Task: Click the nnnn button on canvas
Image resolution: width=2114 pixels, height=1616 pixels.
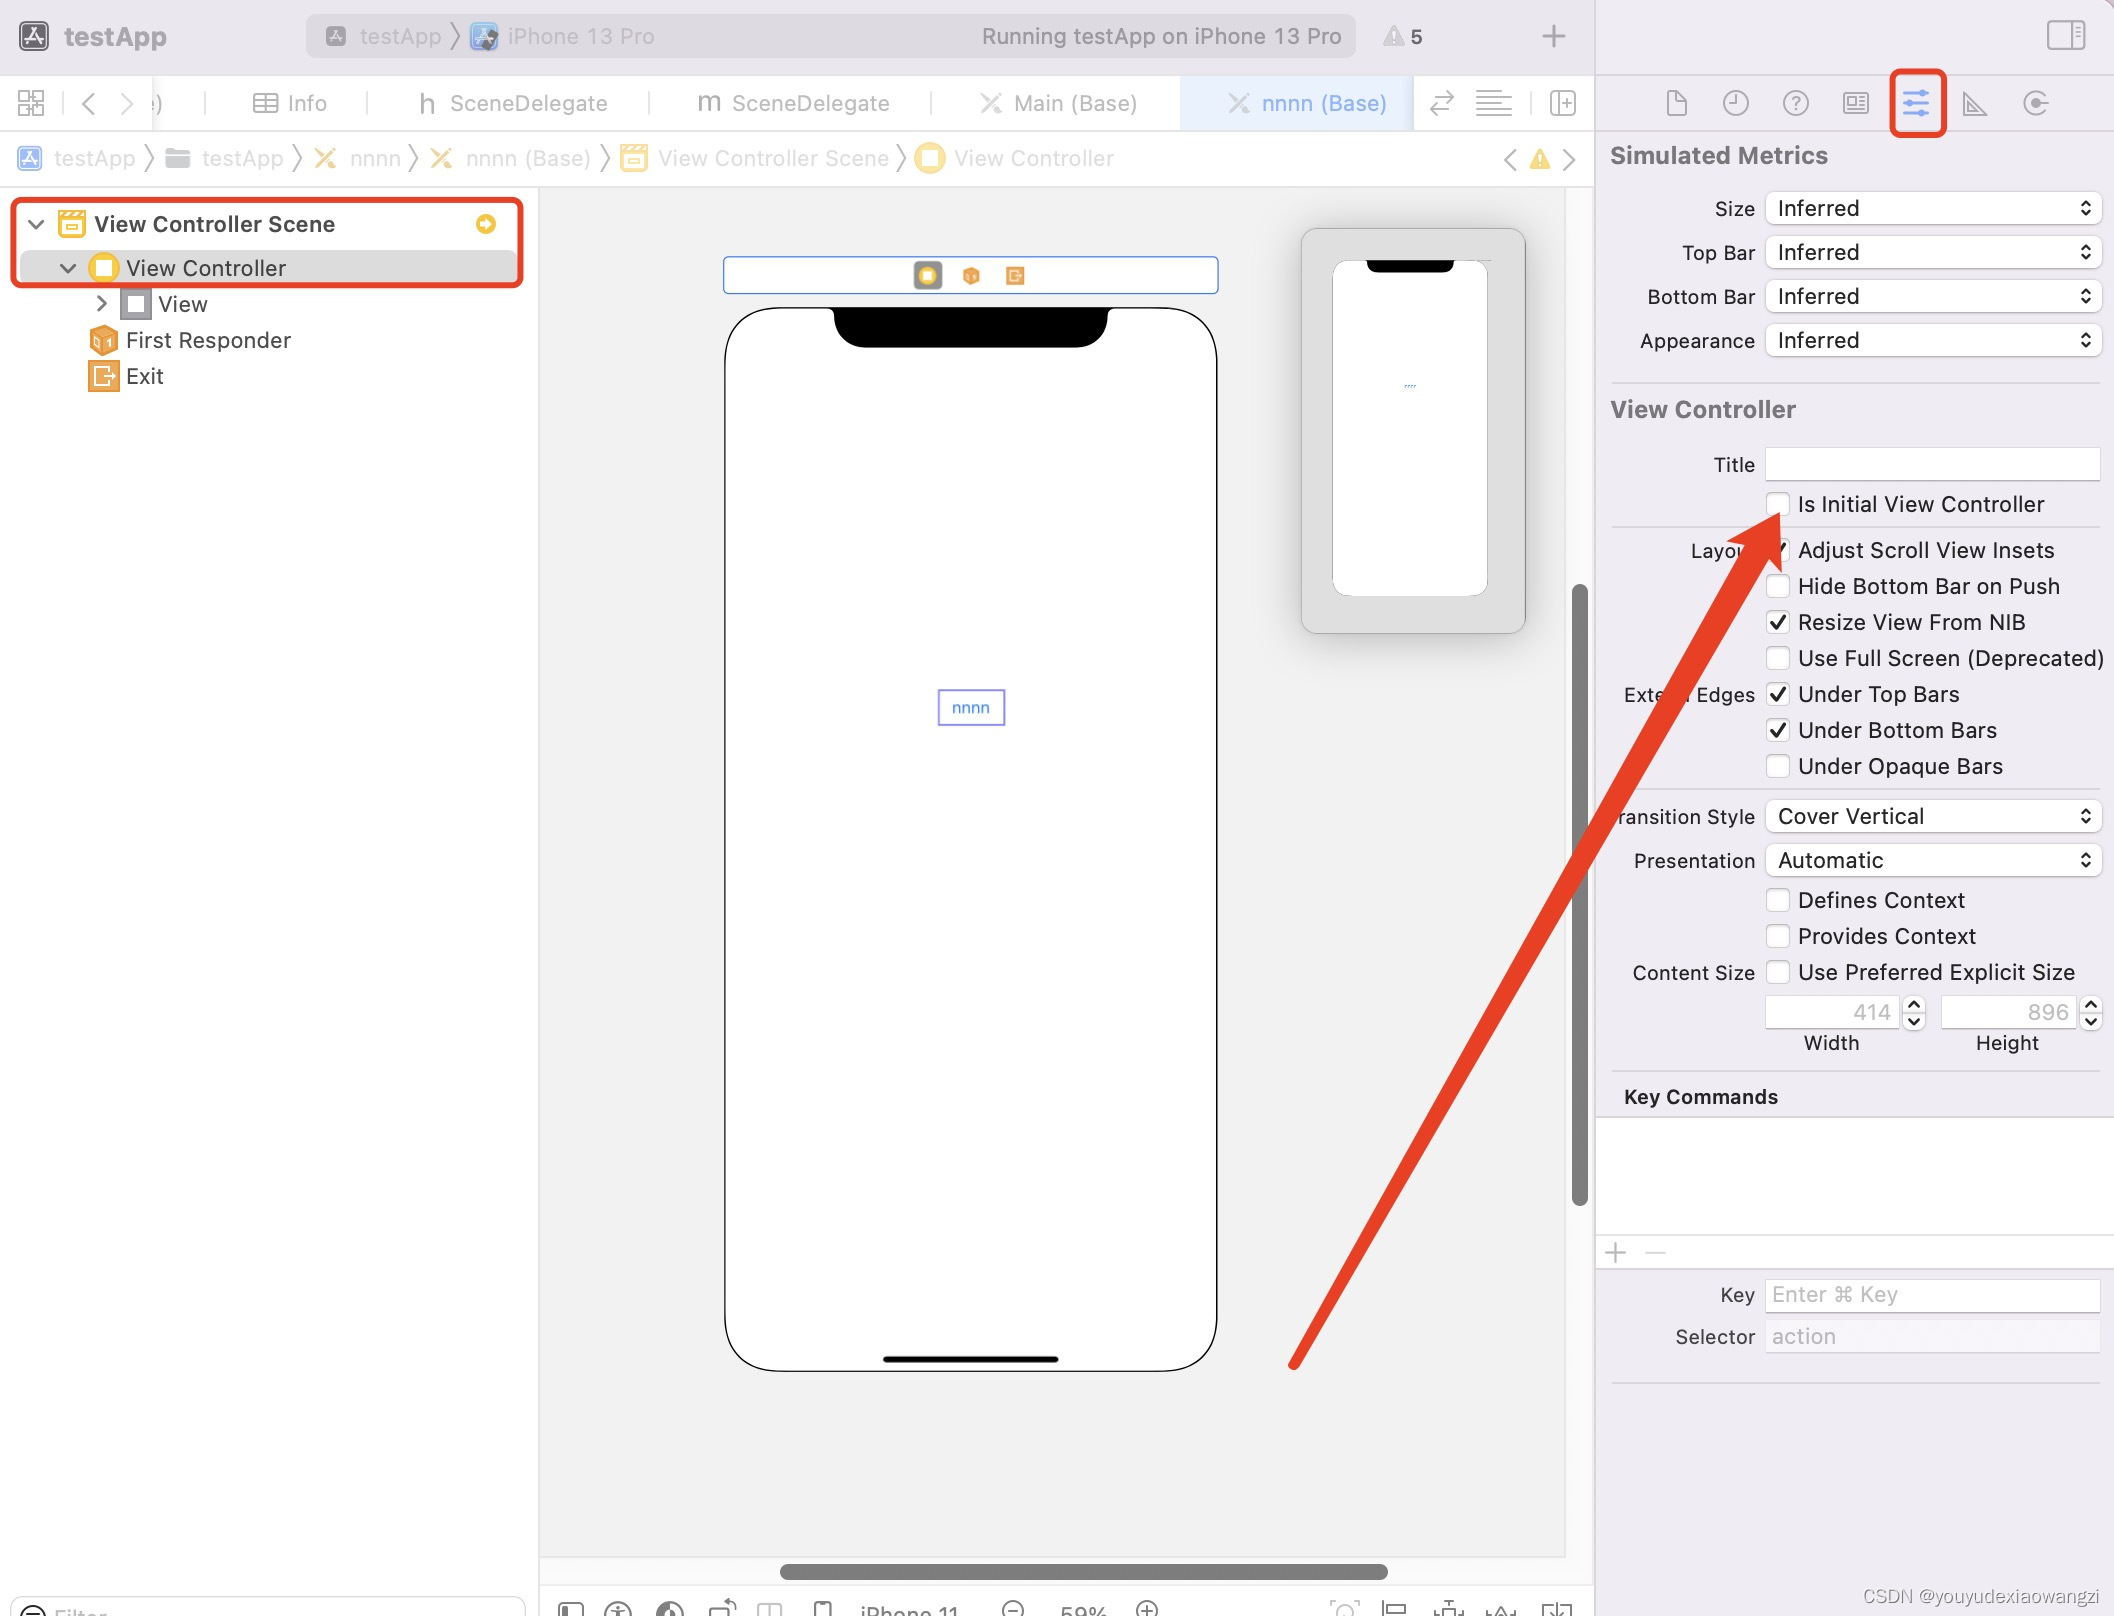Action: (x=970, y=708)
